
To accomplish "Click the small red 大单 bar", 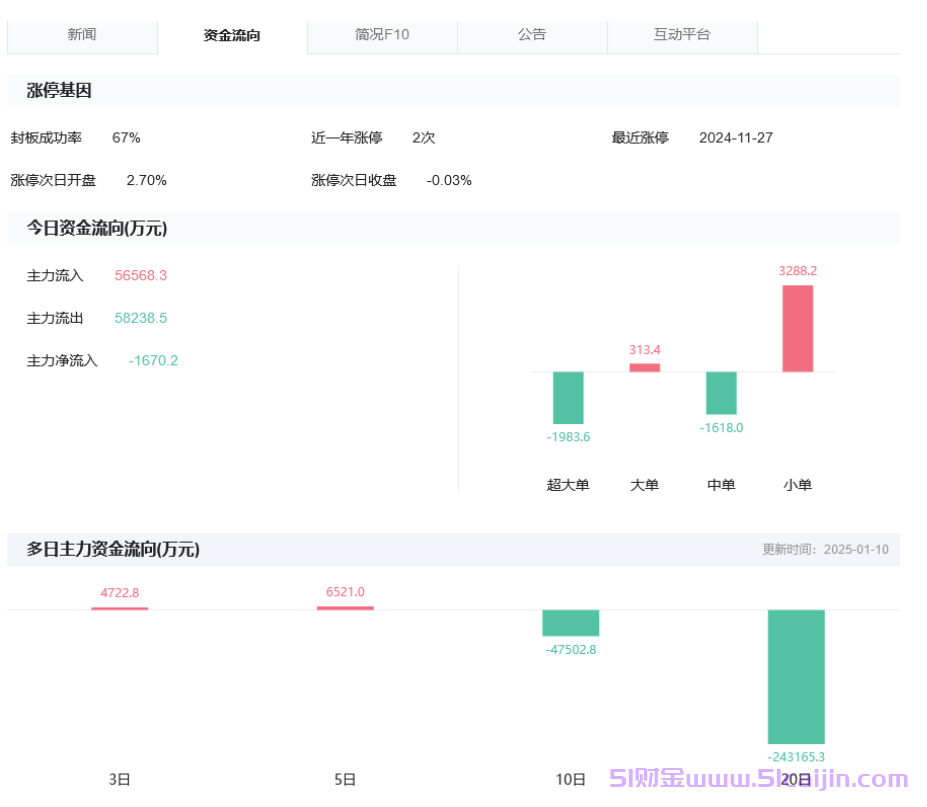I will [644, 367].
